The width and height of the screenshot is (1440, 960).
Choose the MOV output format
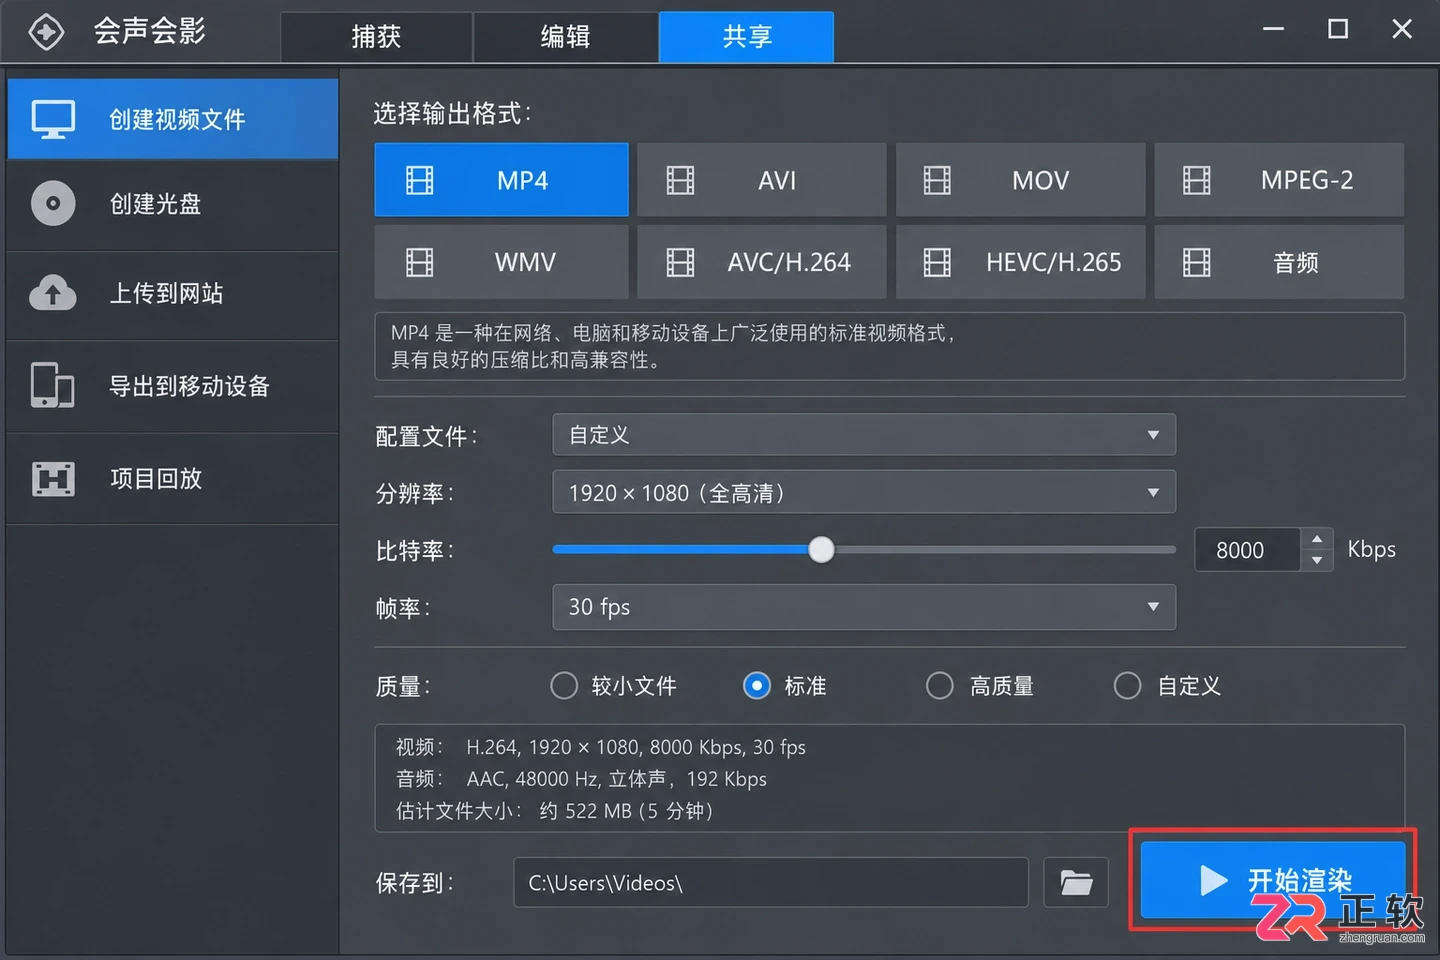[x=1020, y=180]
